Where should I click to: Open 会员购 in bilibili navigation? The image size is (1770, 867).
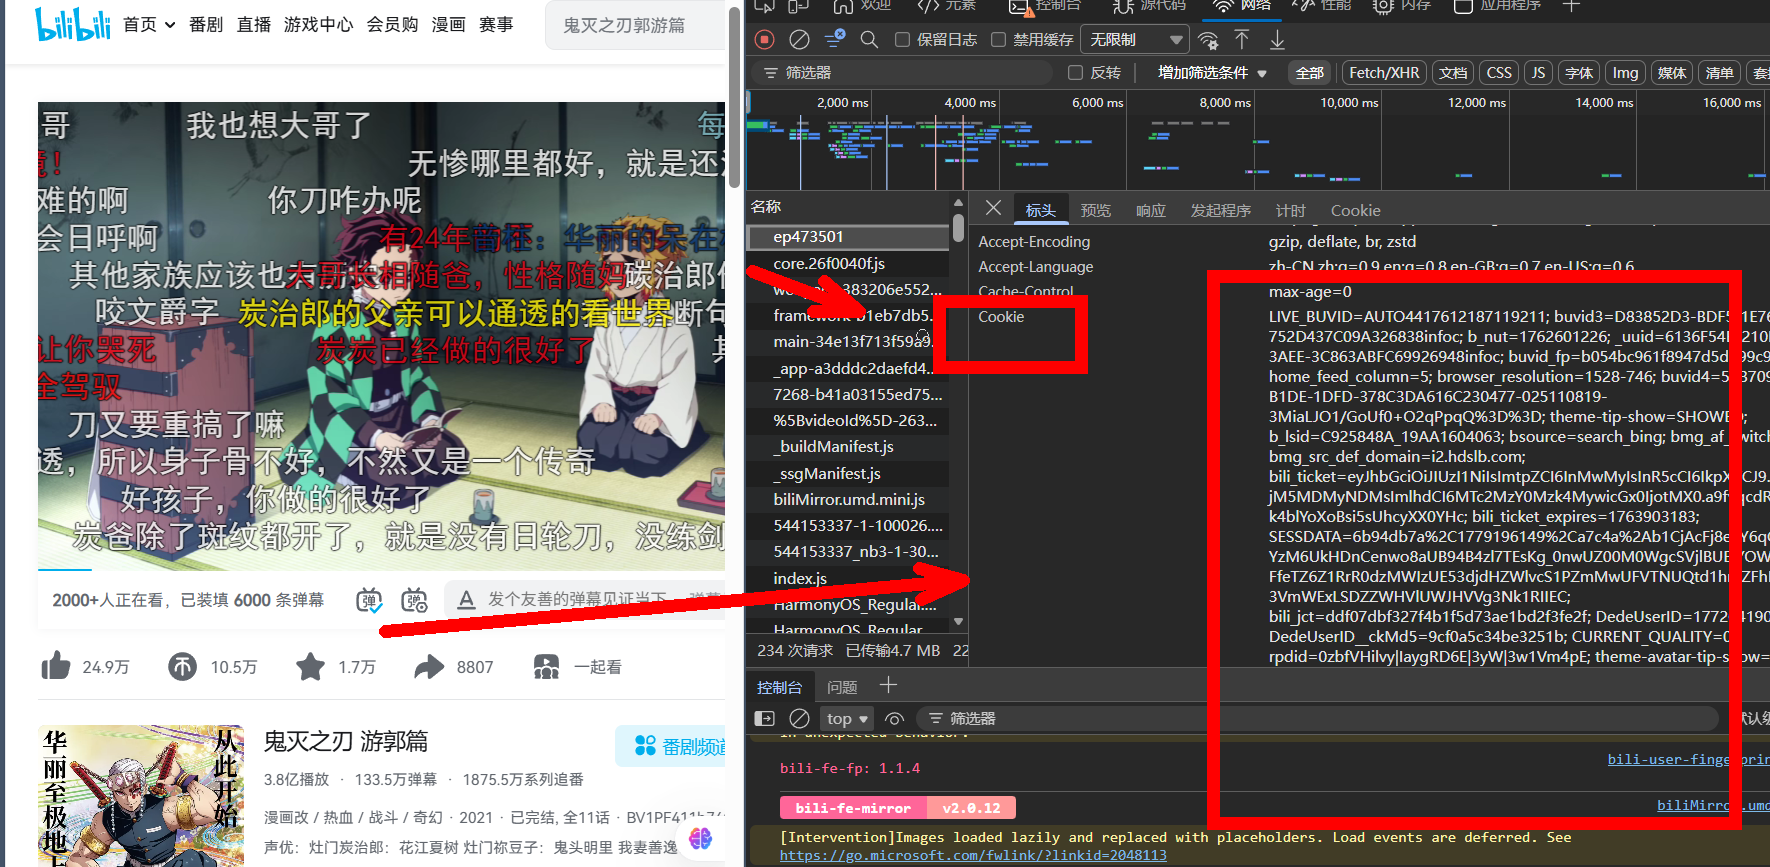[x=392, y=25]
